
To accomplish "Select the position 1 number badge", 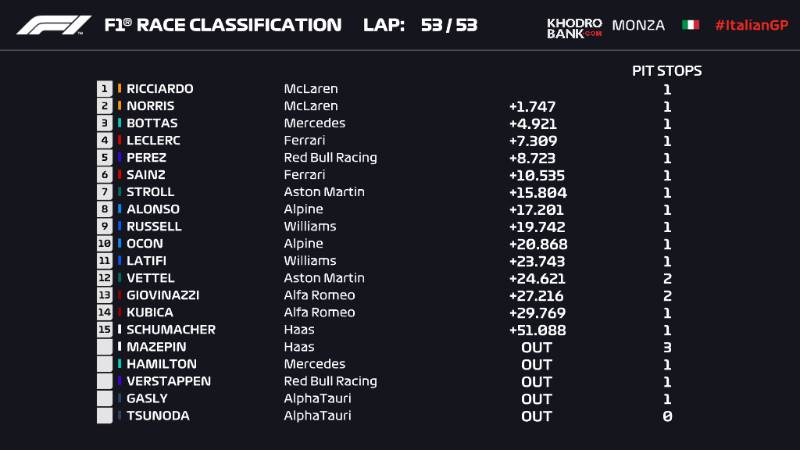I will coord(104,89).
